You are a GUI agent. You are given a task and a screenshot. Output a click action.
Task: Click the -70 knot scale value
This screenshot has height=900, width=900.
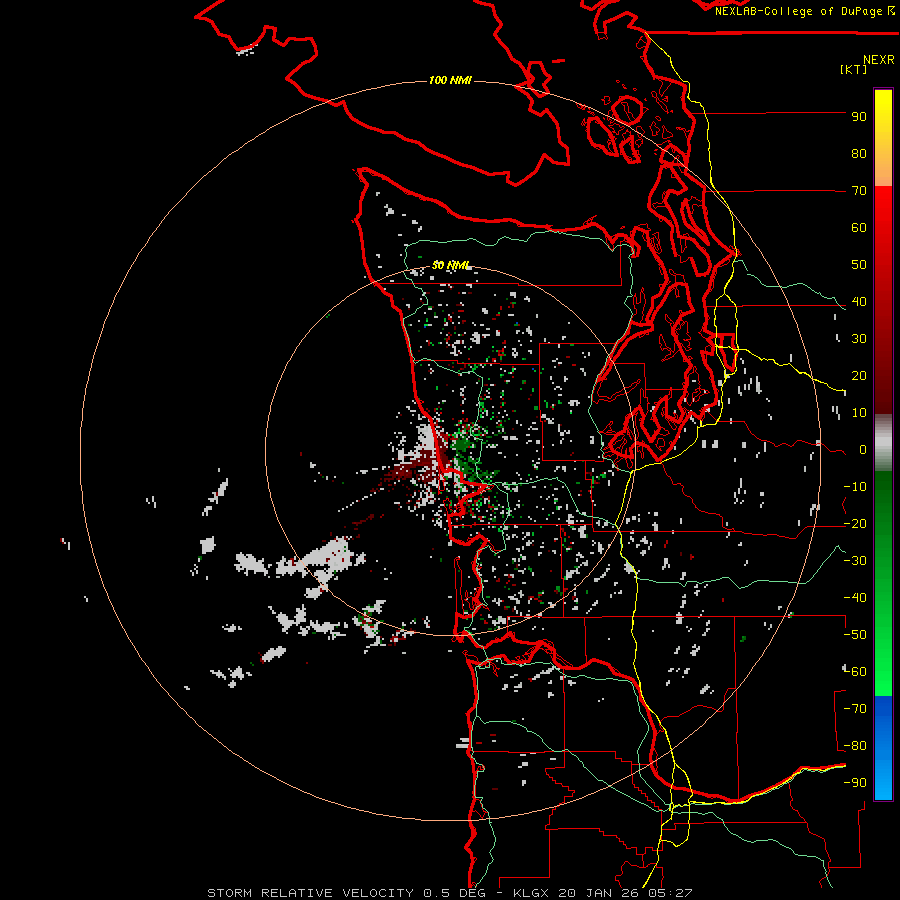pos(855,709)
